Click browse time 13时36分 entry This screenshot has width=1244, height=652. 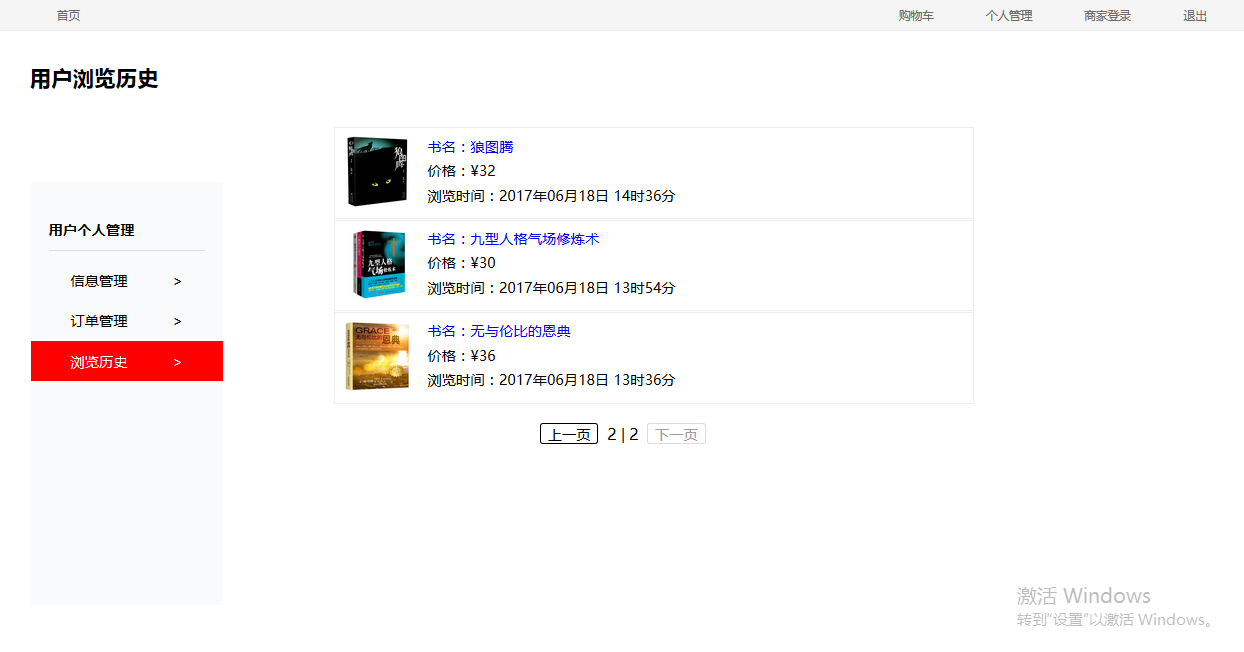point(551,380)
